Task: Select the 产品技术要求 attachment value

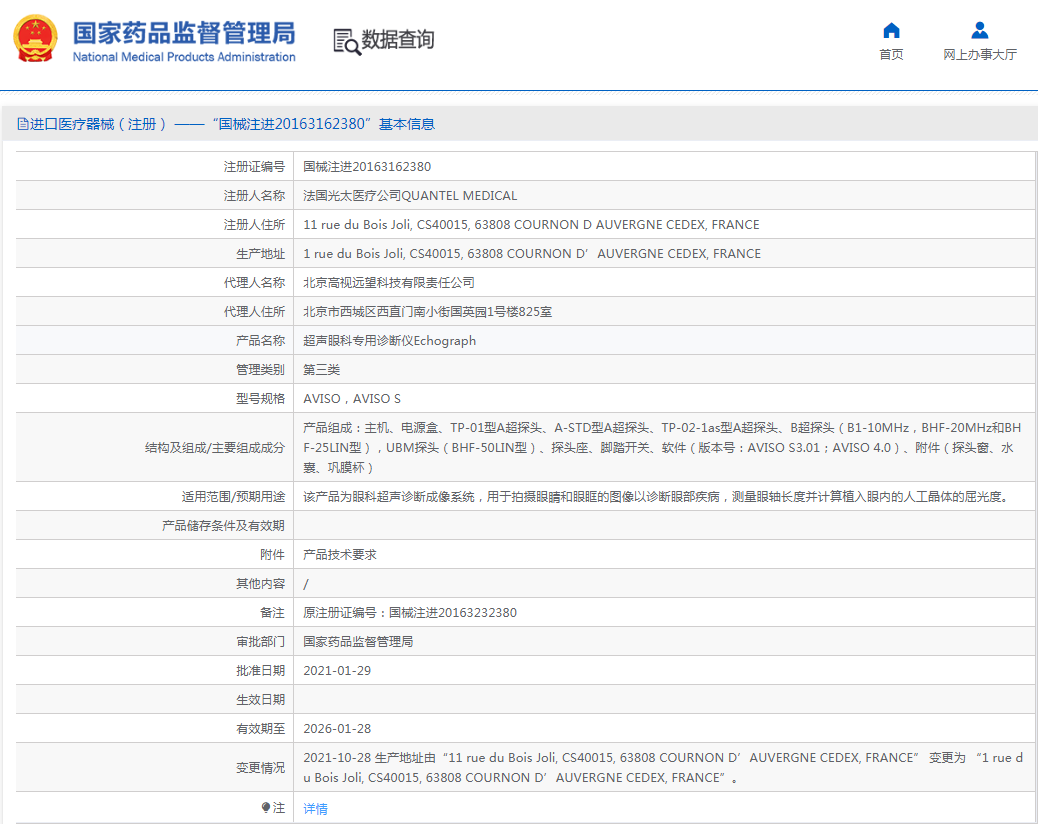Action: click(340, 555)
